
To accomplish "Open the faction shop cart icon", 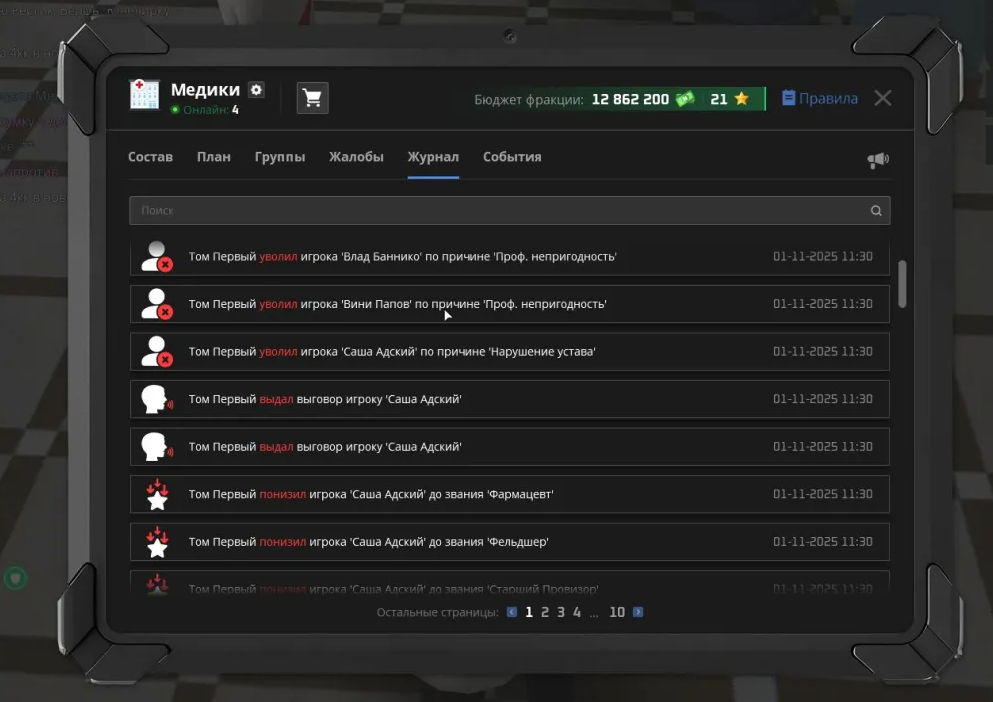I will [x=312, y=98].
